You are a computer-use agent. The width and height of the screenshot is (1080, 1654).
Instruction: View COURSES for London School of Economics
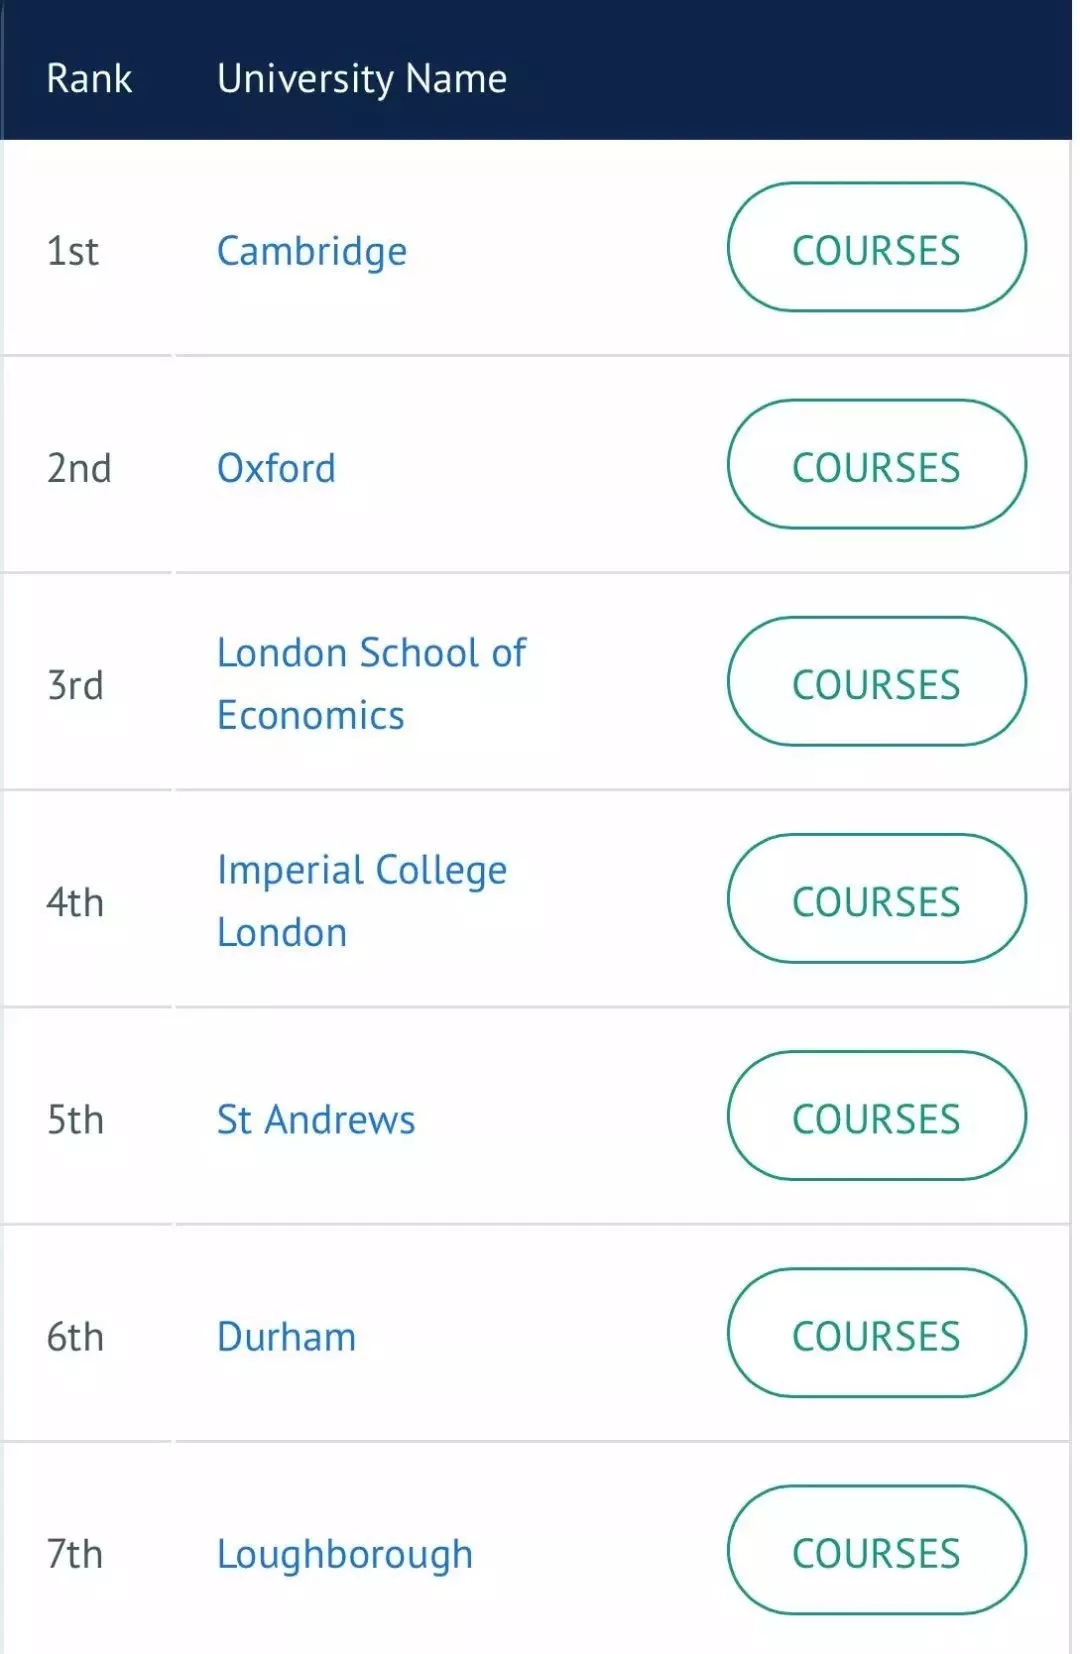(876, 681)
